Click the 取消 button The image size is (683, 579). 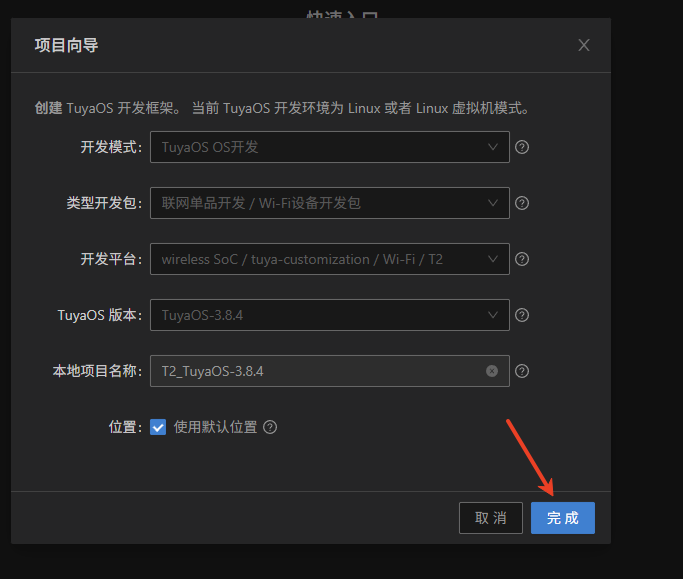tap(491, 518)
